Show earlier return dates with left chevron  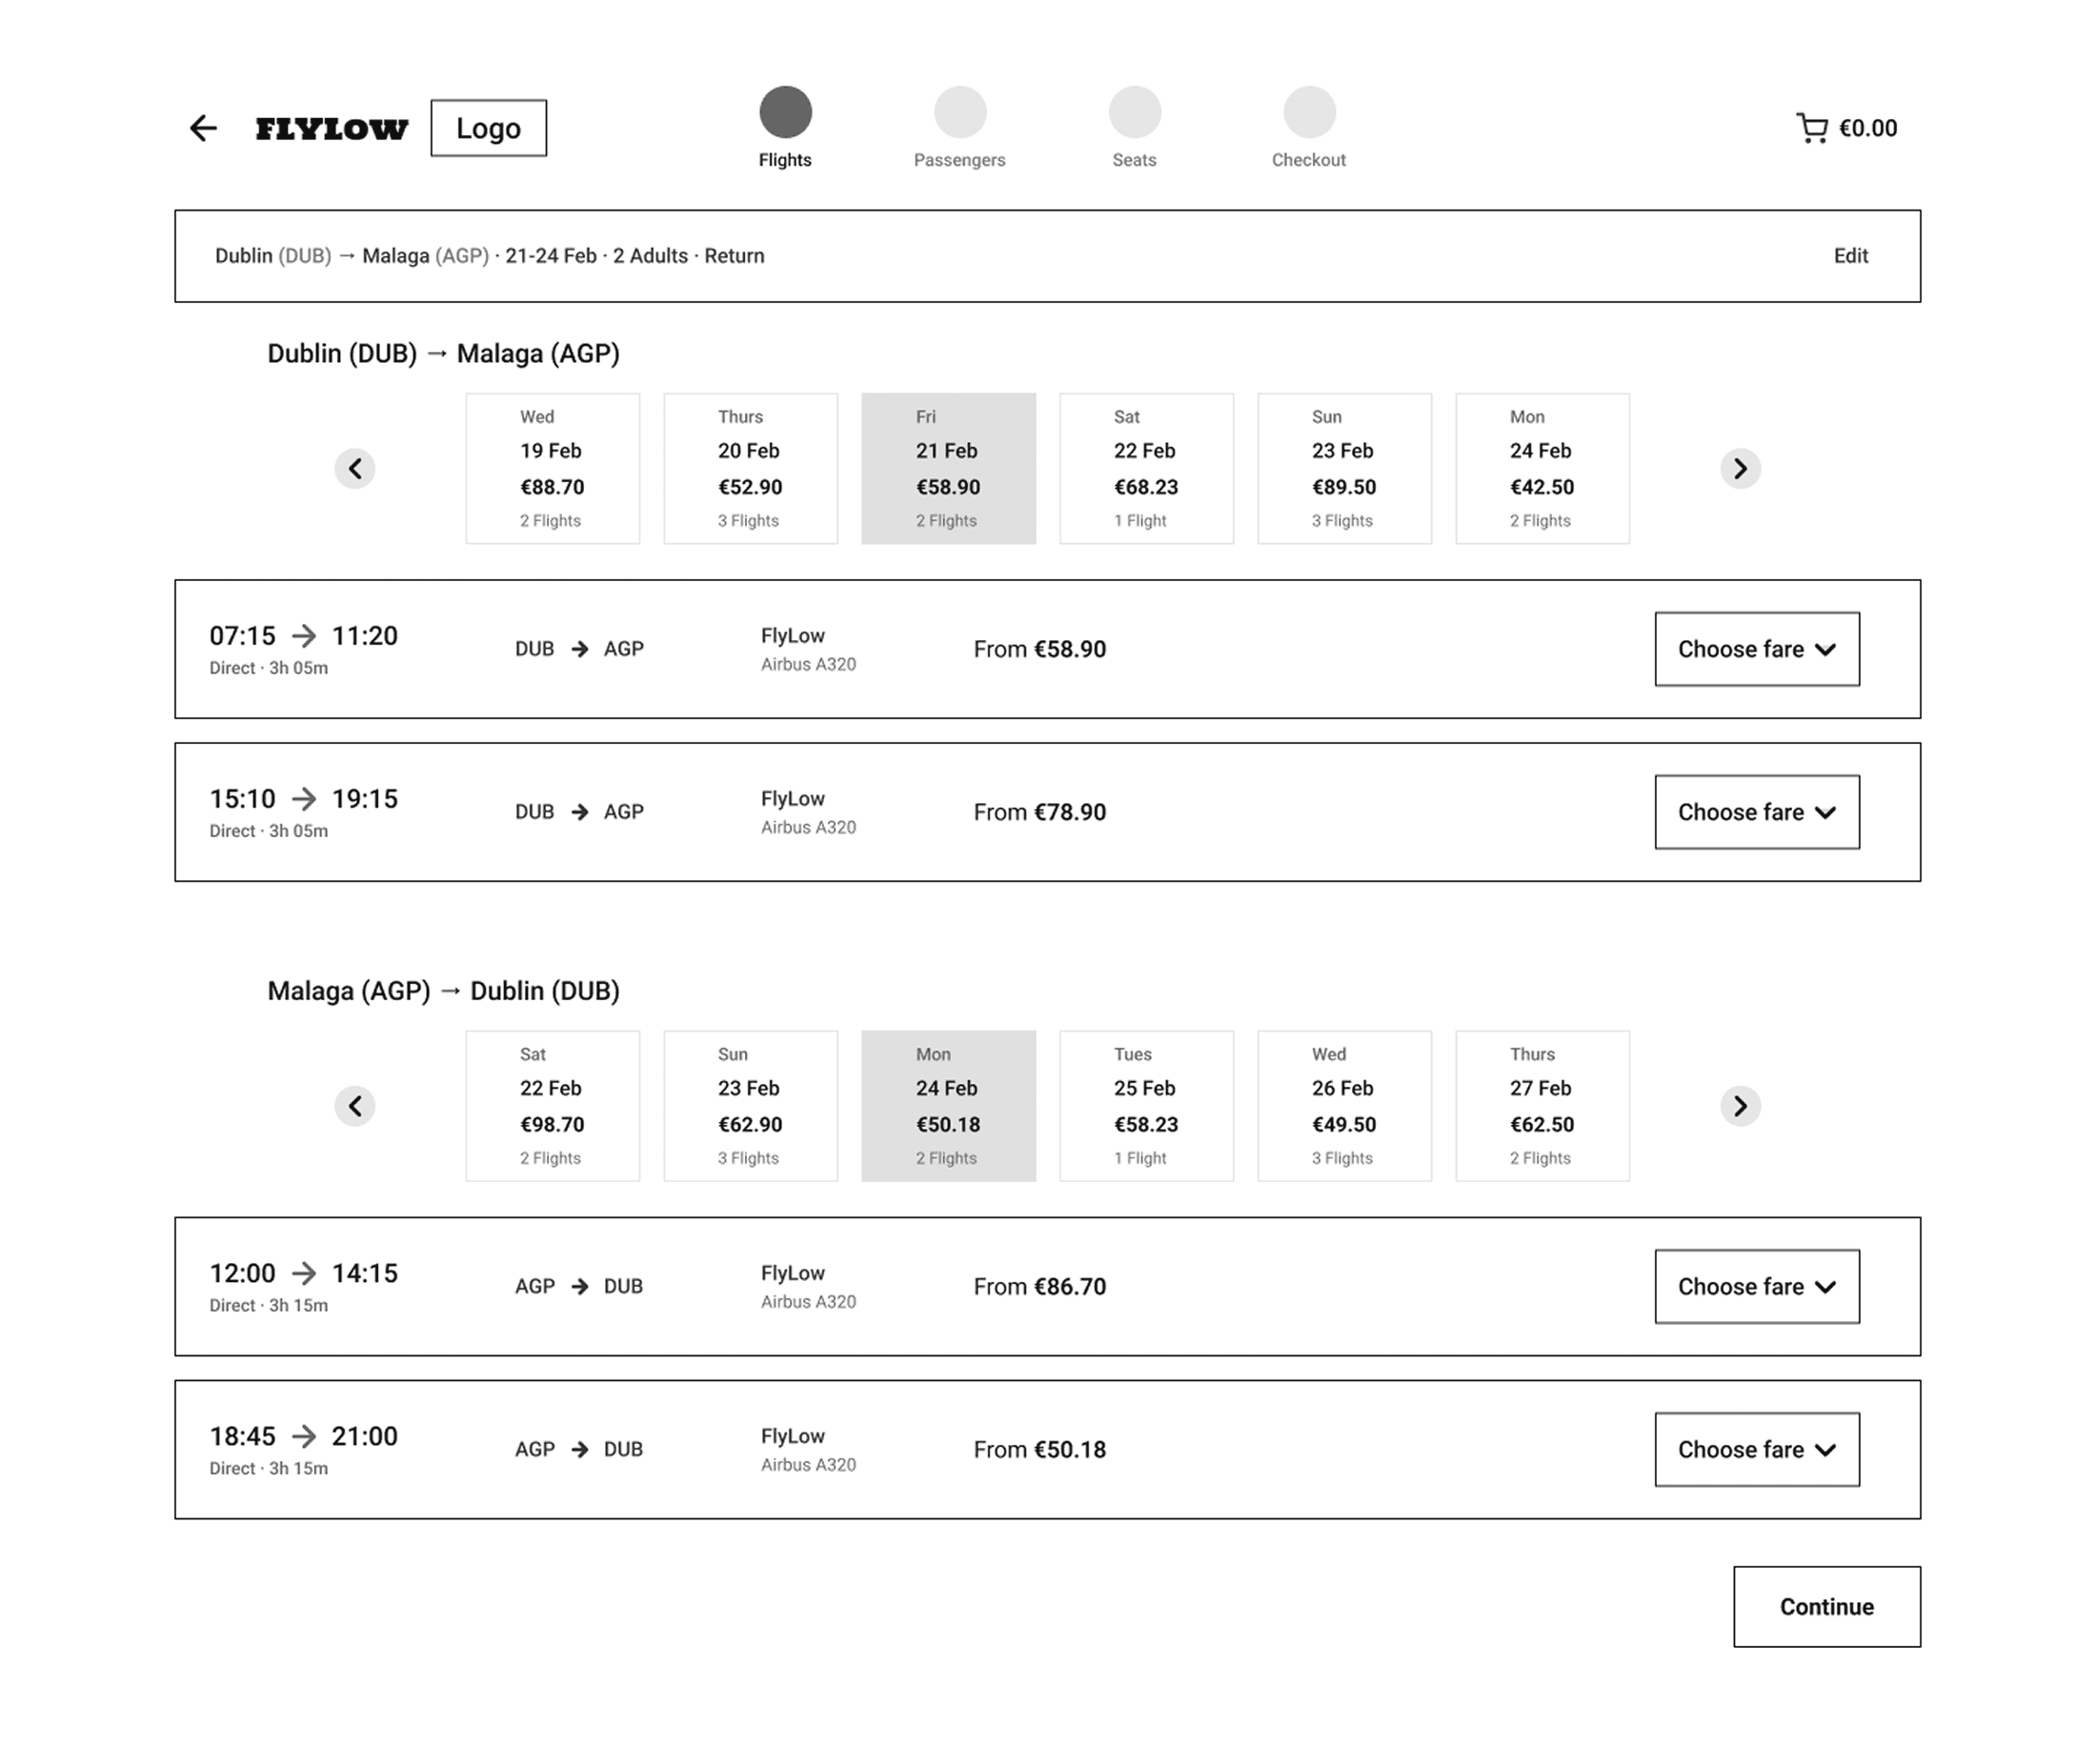(355, 1106)
